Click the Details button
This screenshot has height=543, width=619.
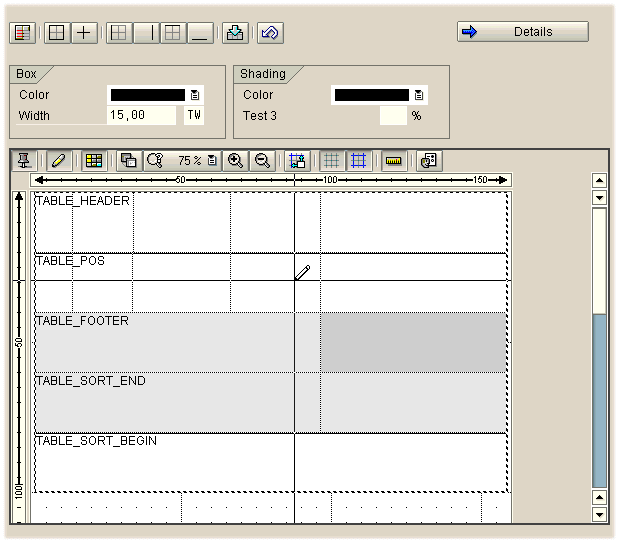[x=522, y=32]
